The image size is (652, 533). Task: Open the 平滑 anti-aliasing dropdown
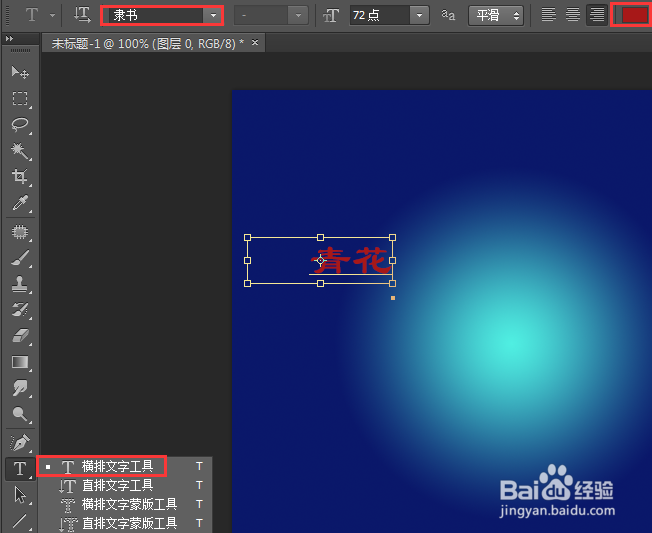click(x=496, y=15)
